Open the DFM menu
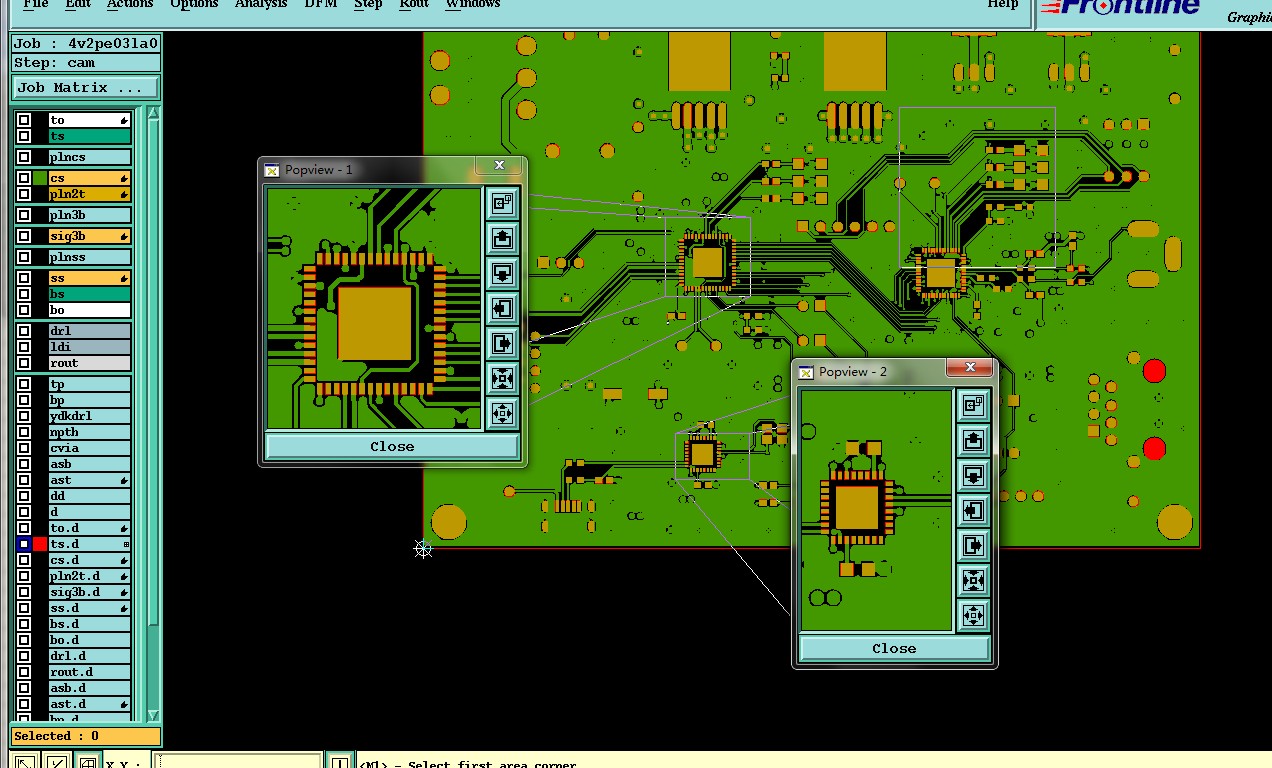 (320, 4)
